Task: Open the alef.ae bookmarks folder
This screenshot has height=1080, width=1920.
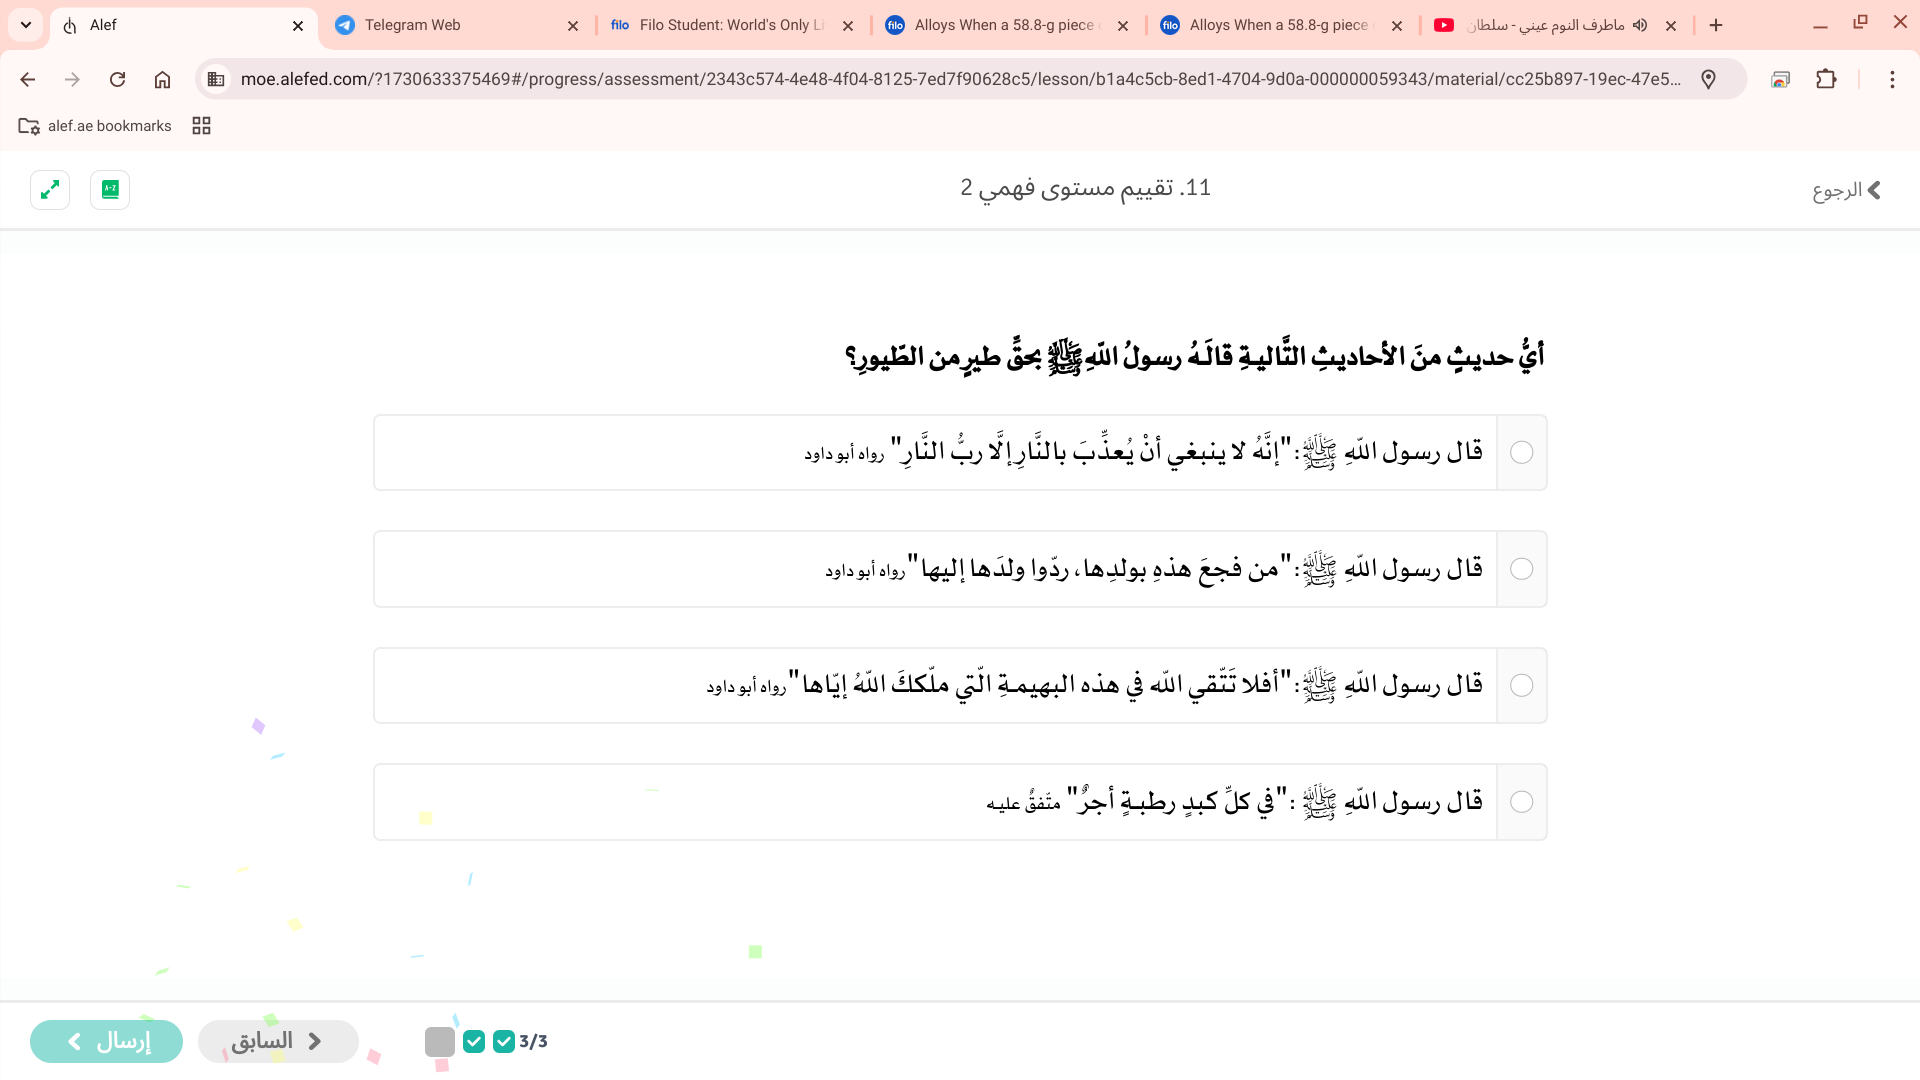Action: [x=95, y=126]
